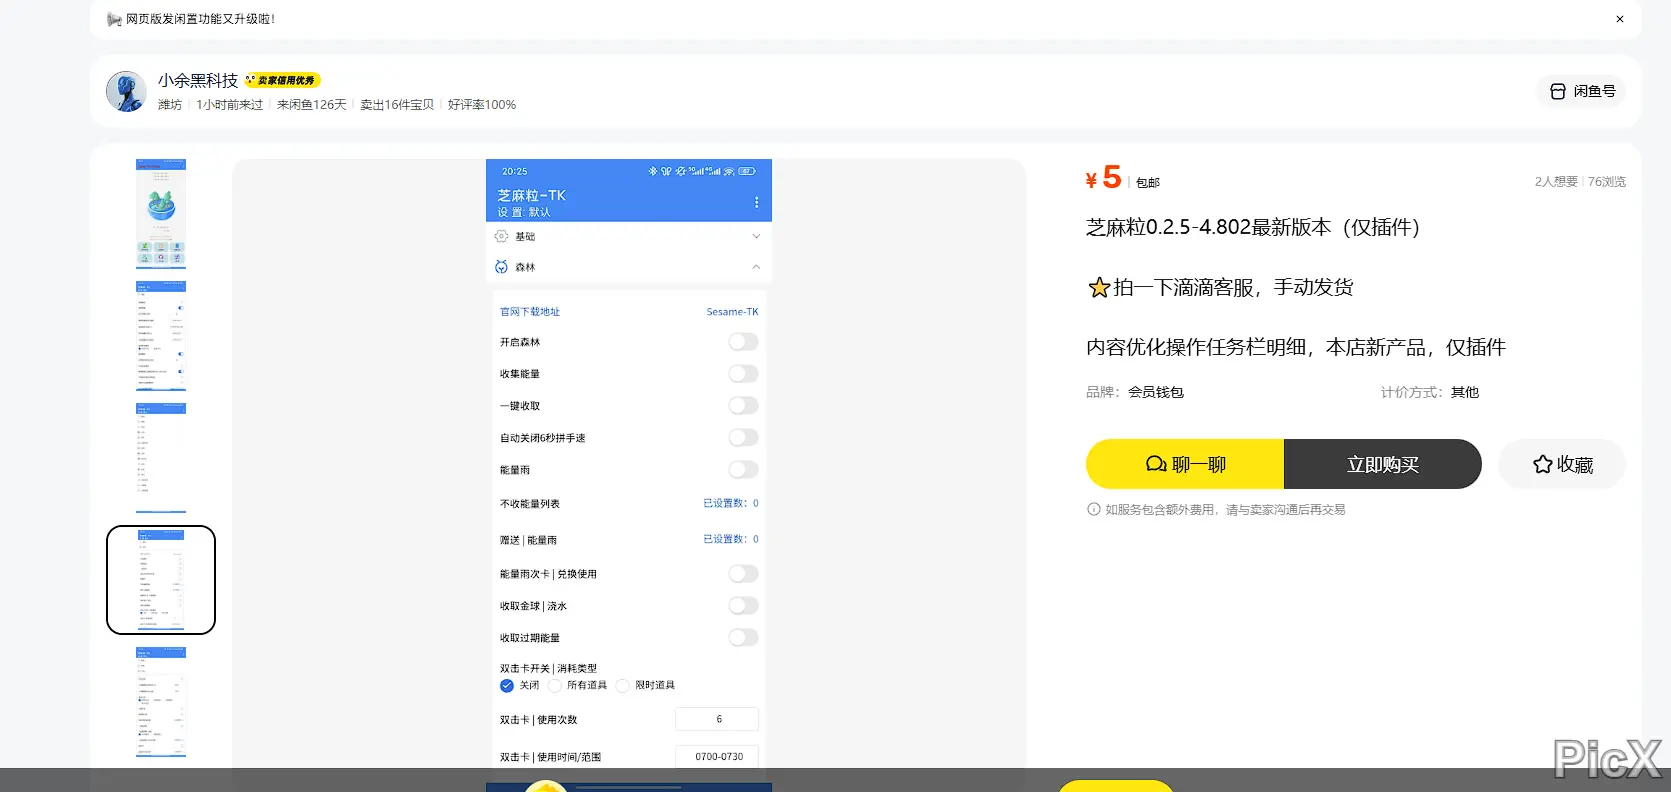
Task: Click the product title 芝麻粒0.2.5-4.802最新版本
Action: [1253, 227]
